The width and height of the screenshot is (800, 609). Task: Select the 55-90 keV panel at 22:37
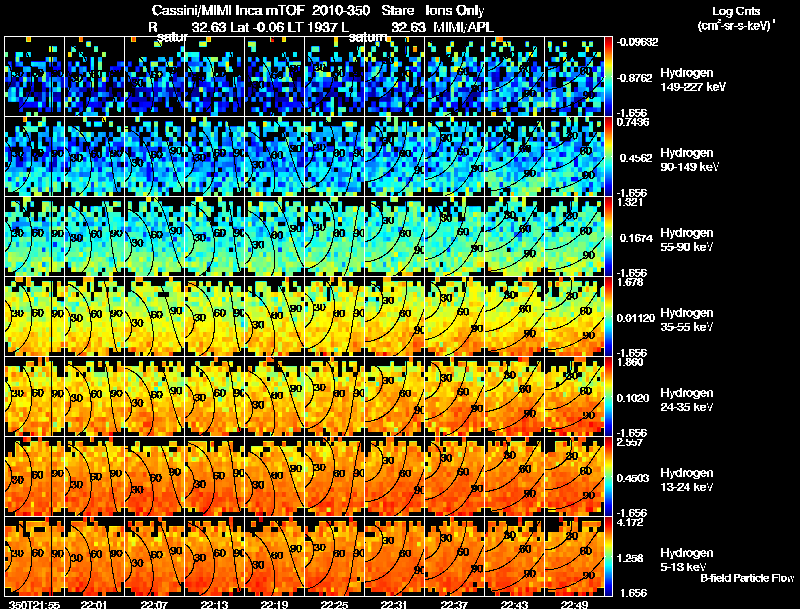coord(454,237)
